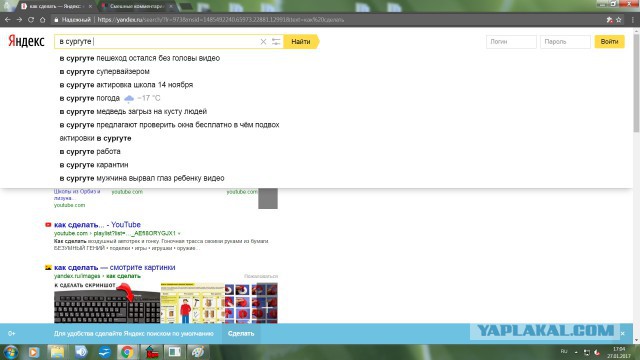Reload the page with the refresh icon
The image size is (640, 360).
[x=31, y=20]
